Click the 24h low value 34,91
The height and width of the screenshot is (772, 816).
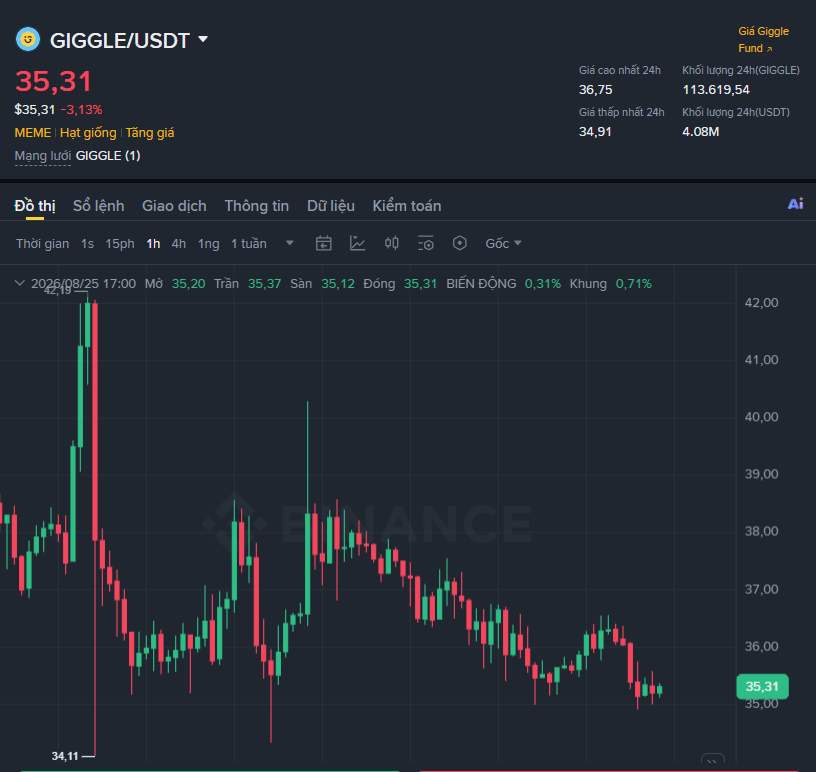(595, 132)
